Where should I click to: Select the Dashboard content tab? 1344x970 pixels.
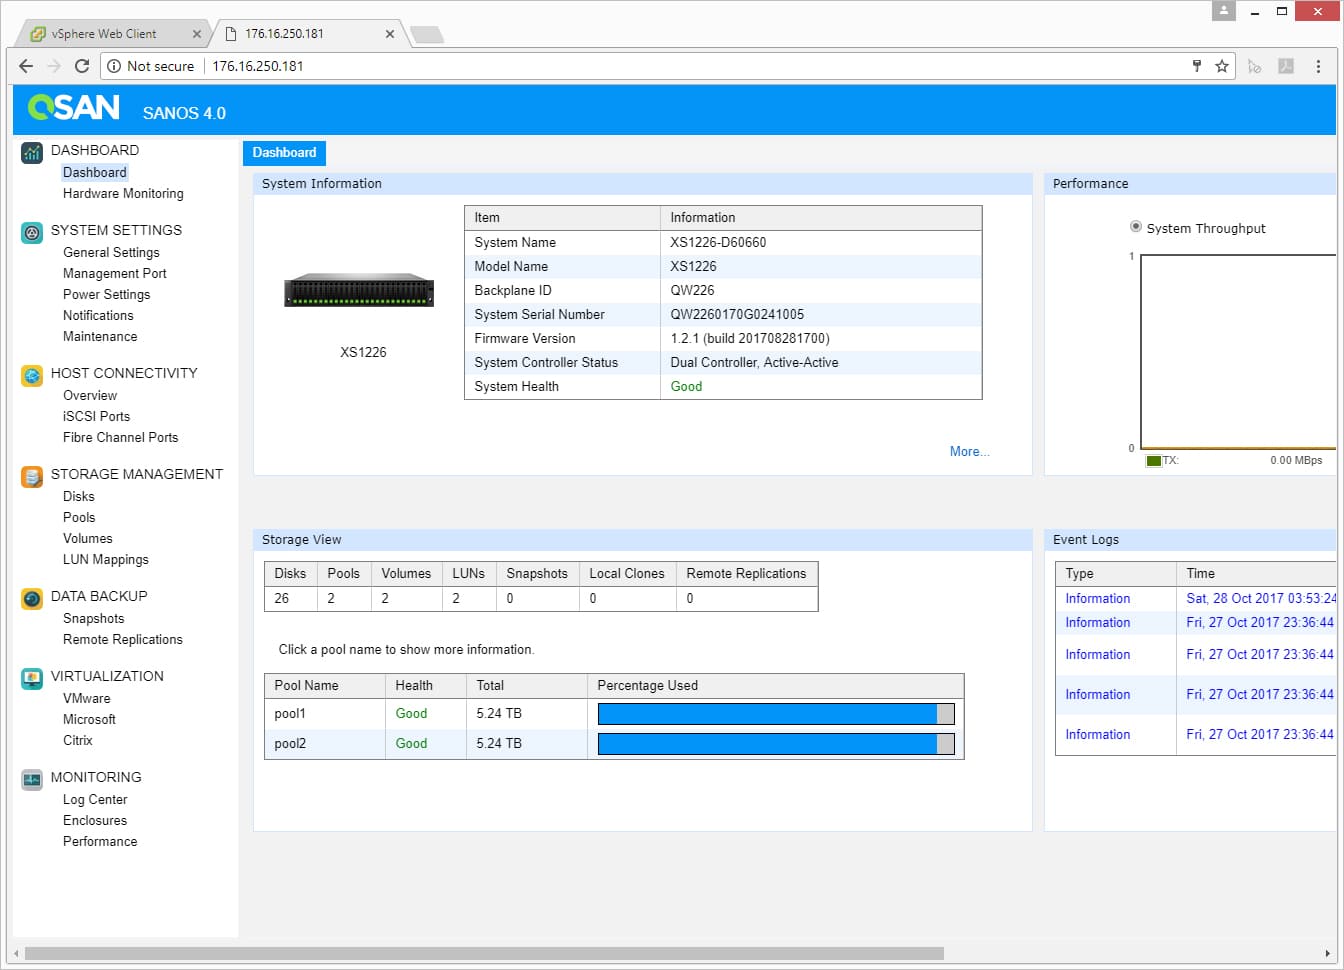(x=284, y=153)
